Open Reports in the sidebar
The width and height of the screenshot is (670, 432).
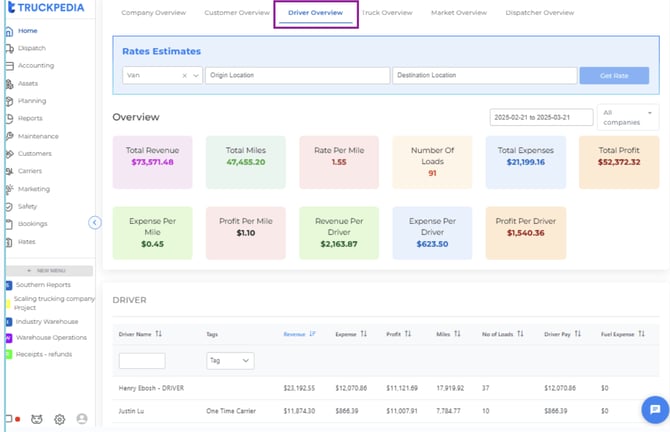point(30,118)
